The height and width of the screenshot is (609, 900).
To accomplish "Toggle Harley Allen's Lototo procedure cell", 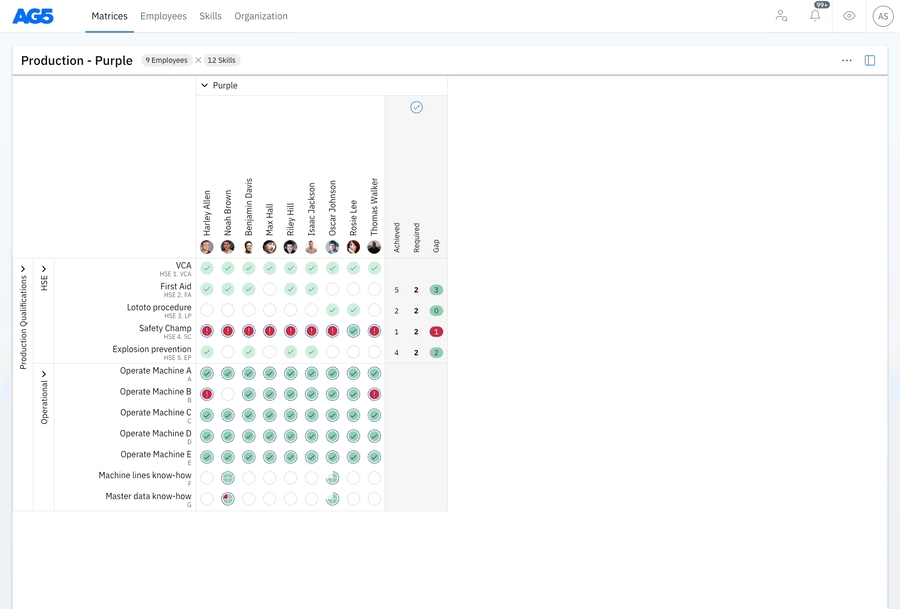I will [x=207, y=311].
